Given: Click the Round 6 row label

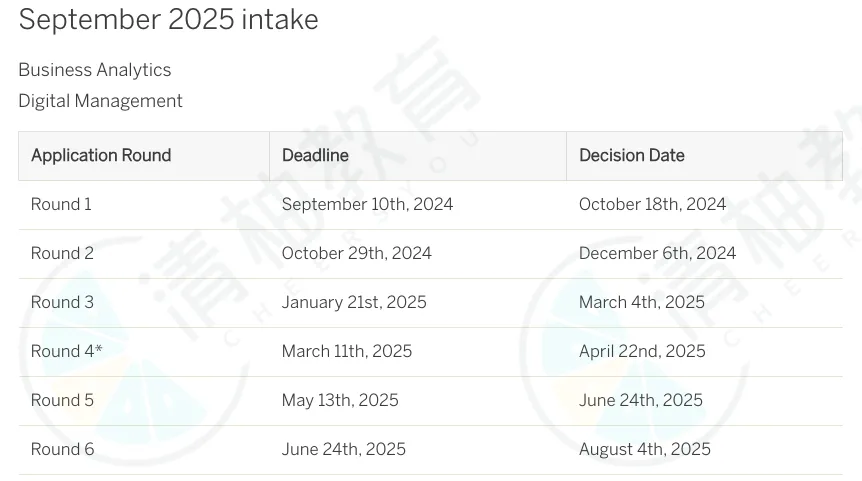Looking at the screenshot, I should (62, 450).
